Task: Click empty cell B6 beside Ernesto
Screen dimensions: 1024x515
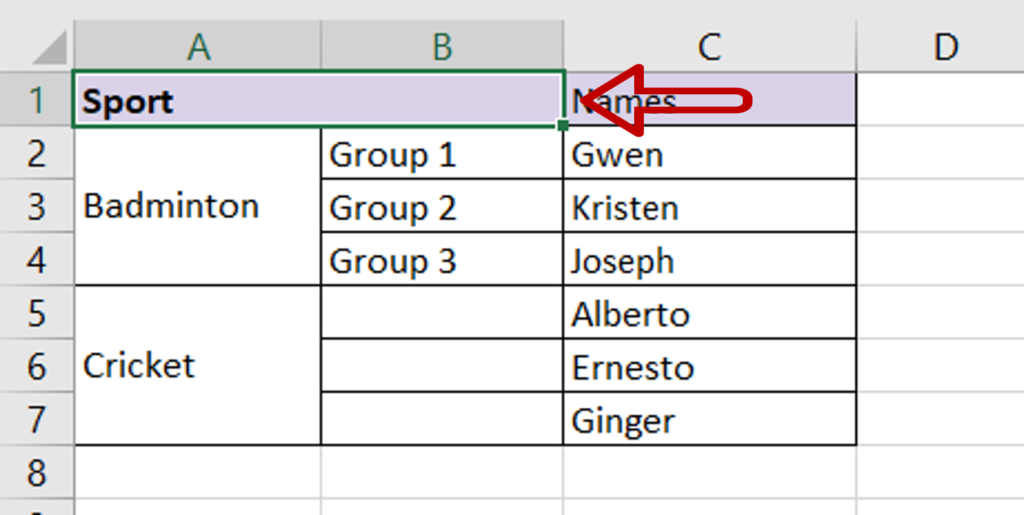Action: 441,366
